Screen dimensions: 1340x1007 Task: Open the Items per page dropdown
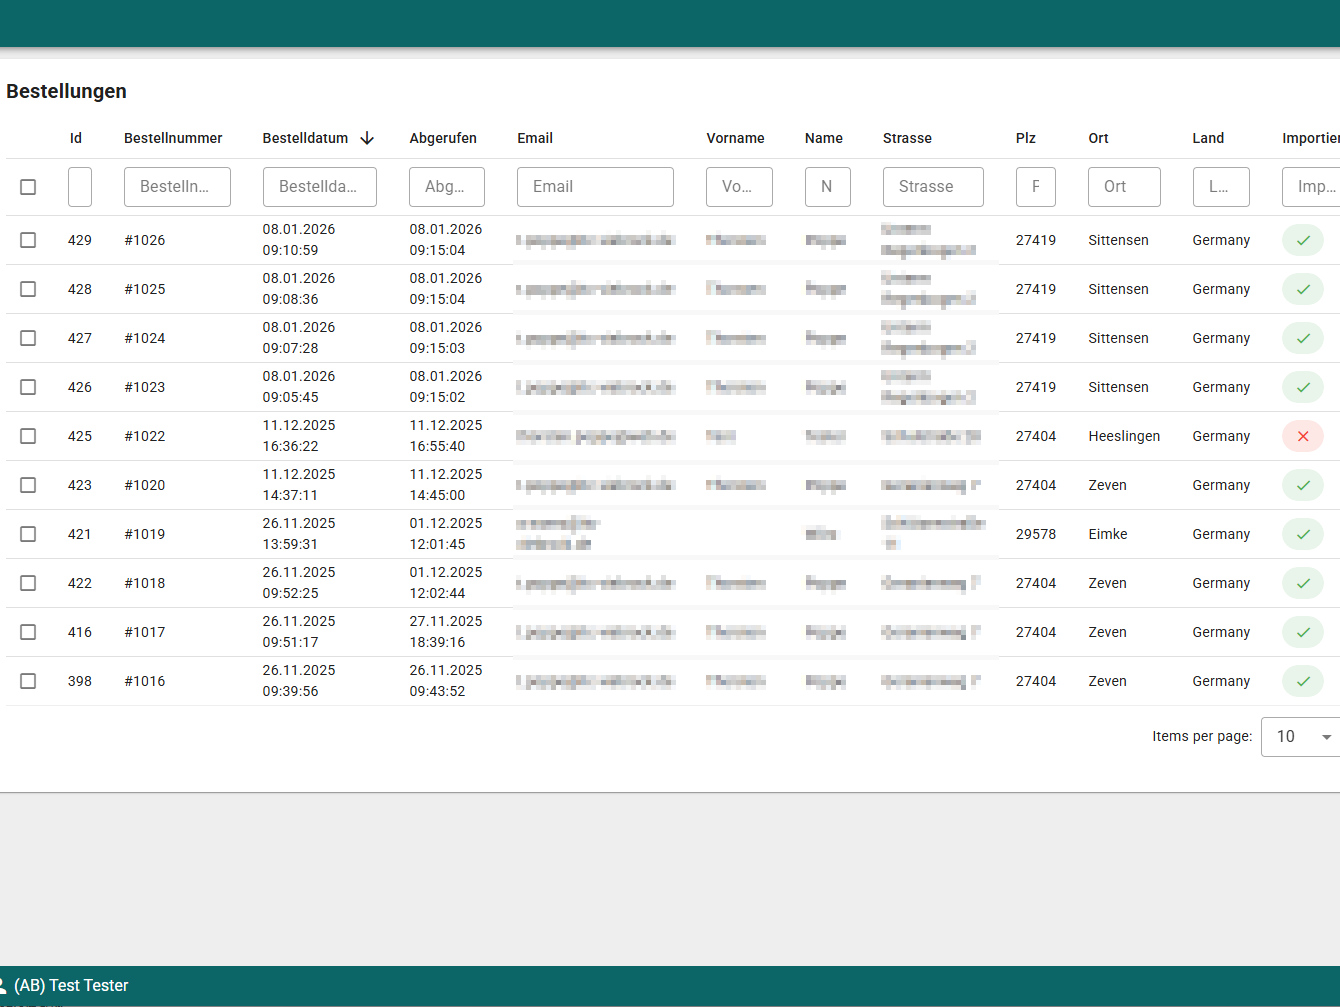(1302, 737)
